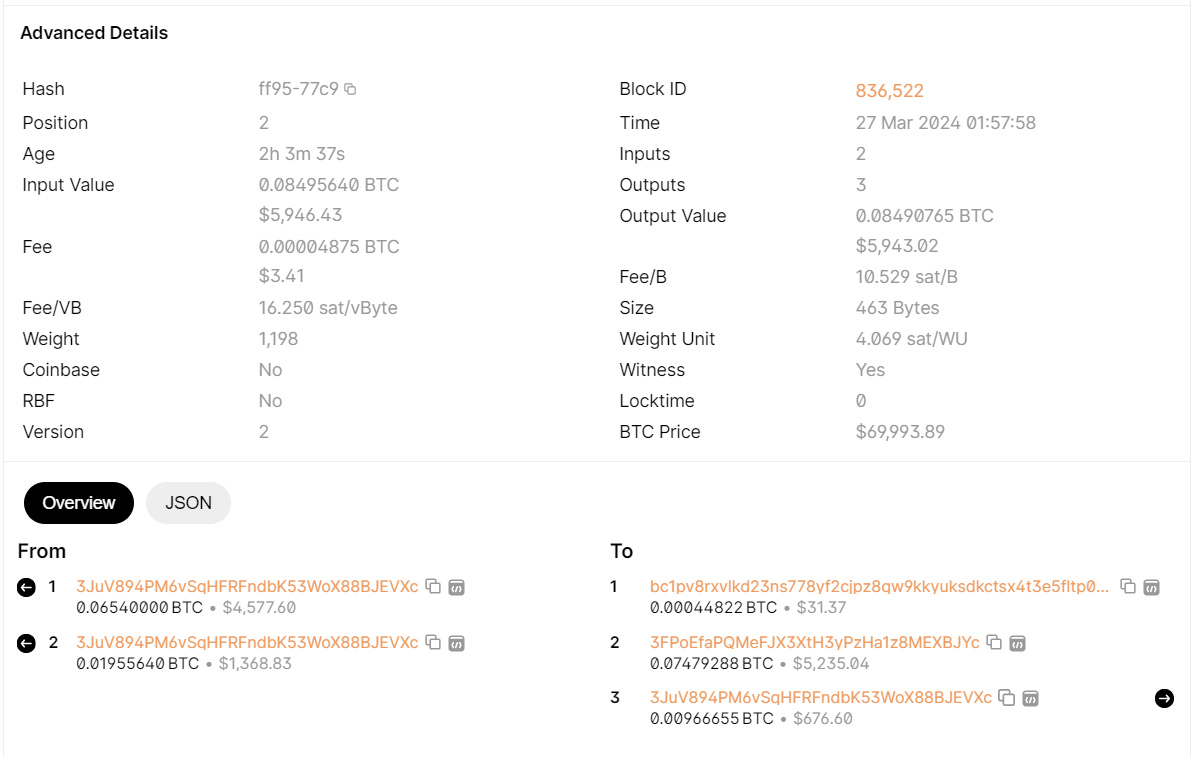1192x757 pixels.
Task: Copy the third output address
Action: pyautogui.click(x=1004, y=697)
